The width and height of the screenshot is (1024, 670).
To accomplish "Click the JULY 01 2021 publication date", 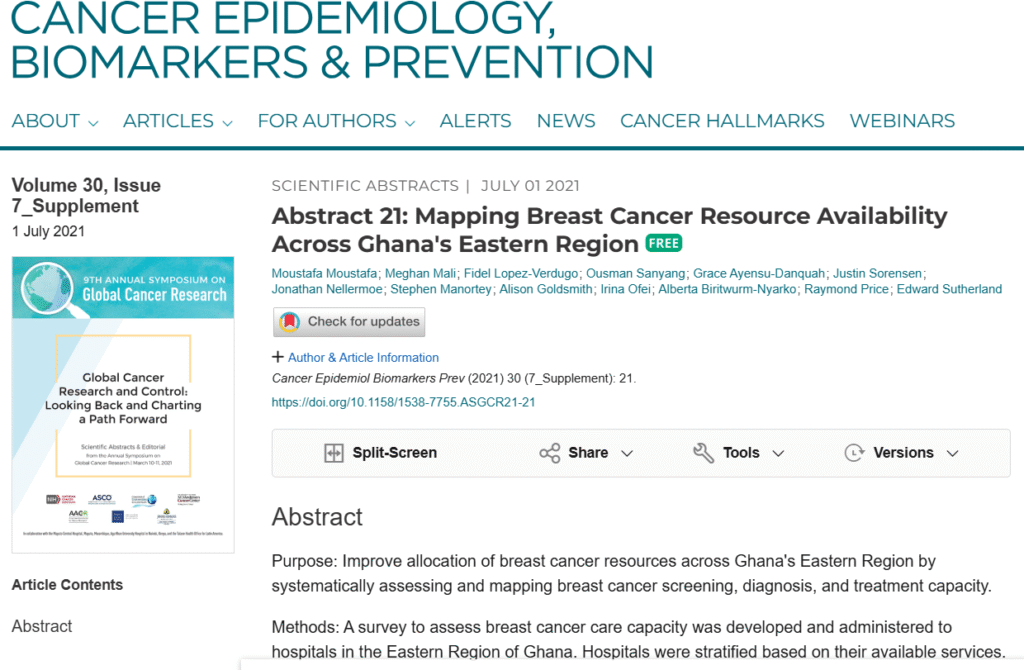I will (x=530, y=186).
